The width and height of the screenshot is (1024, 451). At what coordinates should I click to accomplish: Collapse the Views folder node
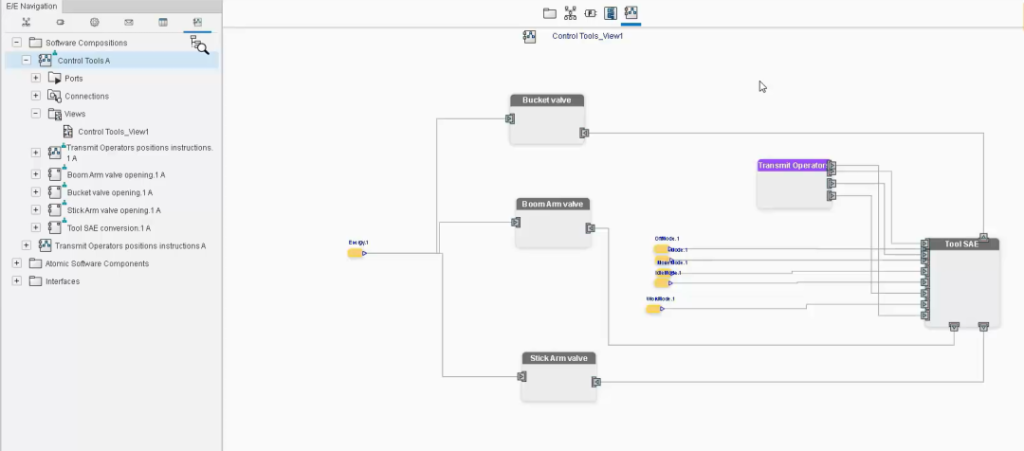[36, 113]
